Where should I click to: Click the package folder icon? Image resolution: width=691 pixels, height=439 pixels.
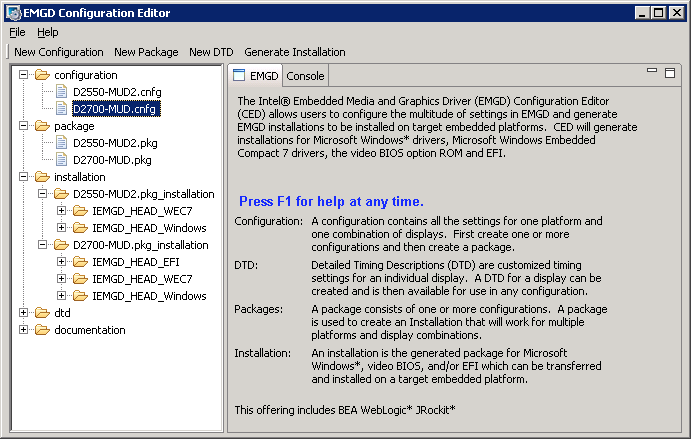tap(42, 126)
